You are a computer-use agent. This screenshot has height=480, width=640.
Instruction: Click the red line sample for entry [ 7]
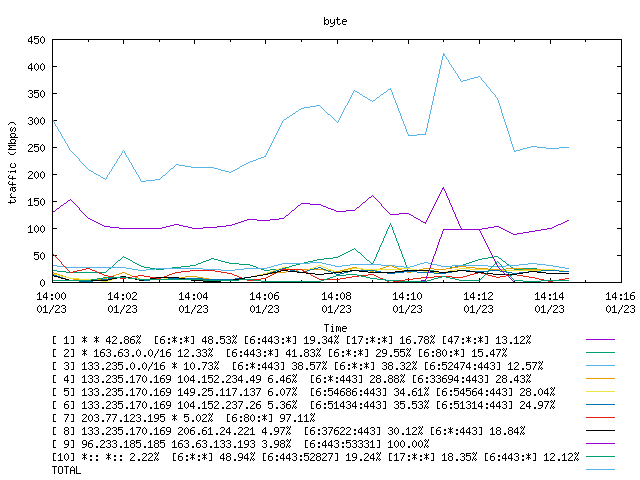[600, 418]
